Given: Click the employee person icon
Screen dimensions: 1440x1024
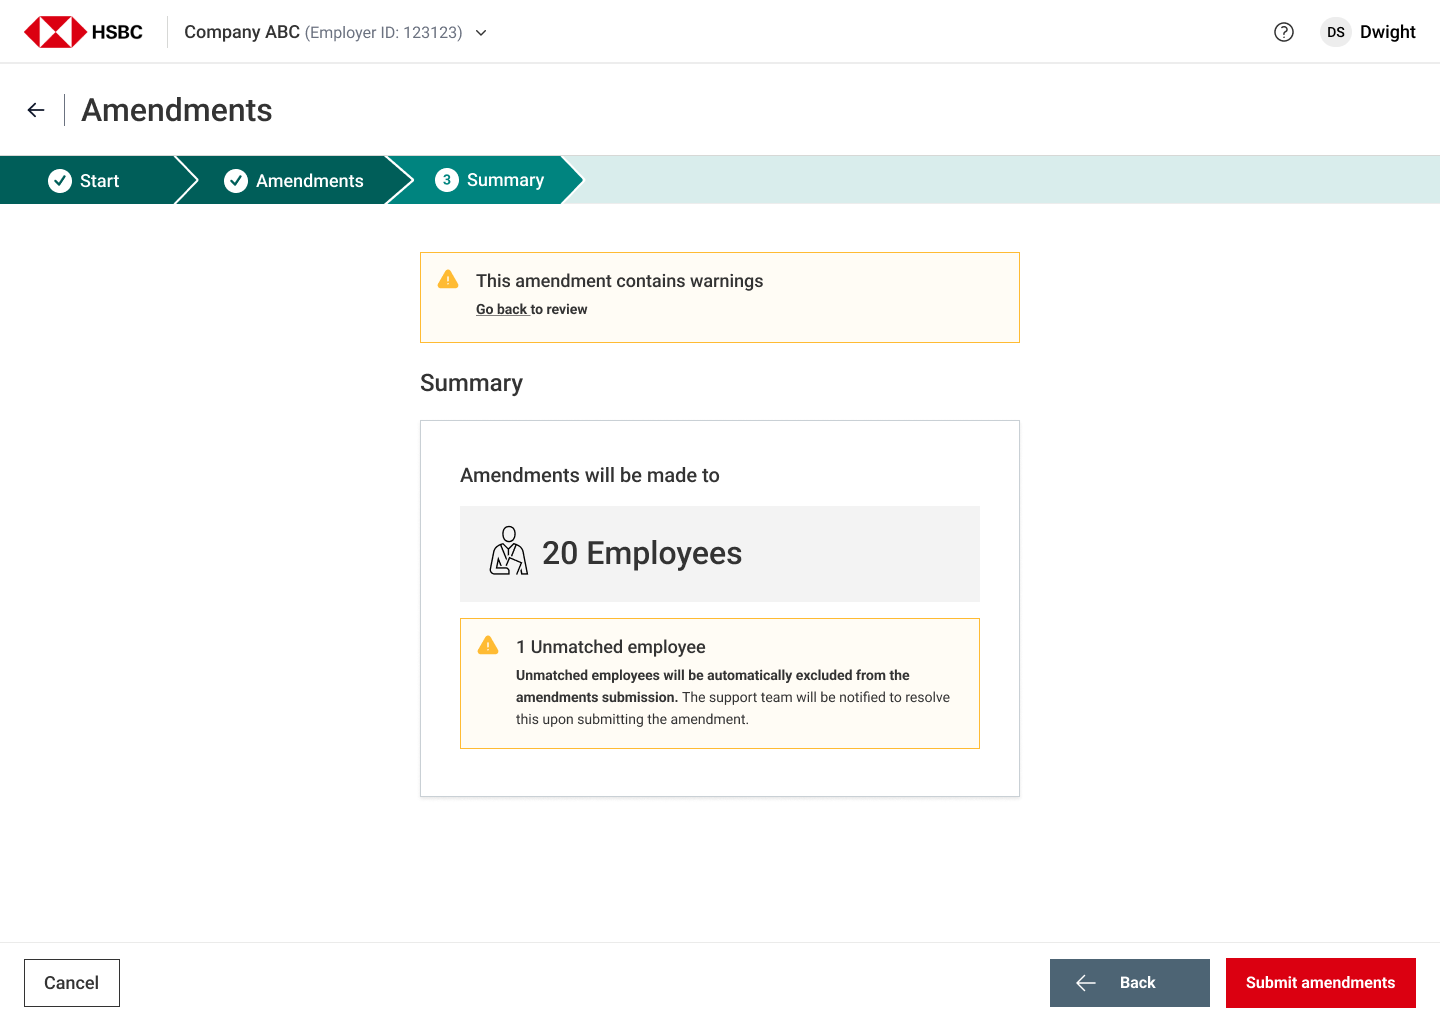Looking at the screenshot, I should click(x=508, y=551).
